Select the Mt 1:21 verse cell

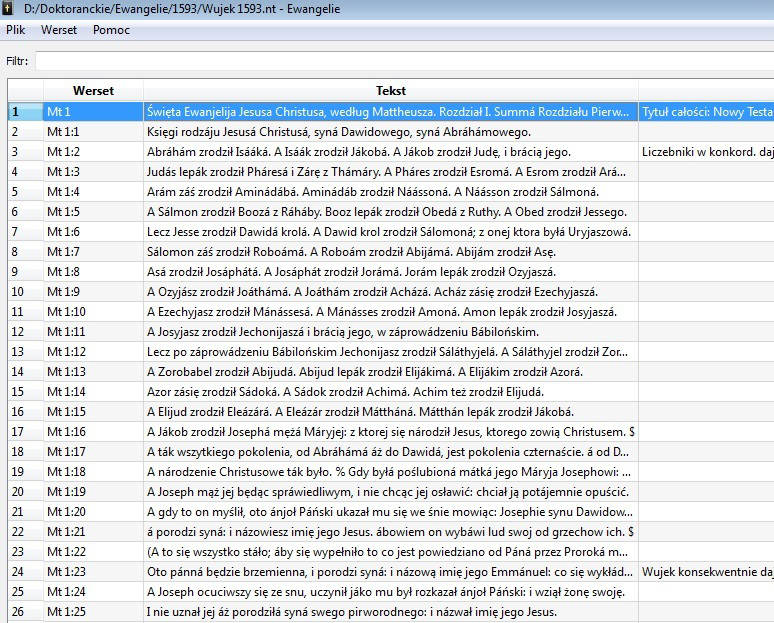(x=93, y=532)
